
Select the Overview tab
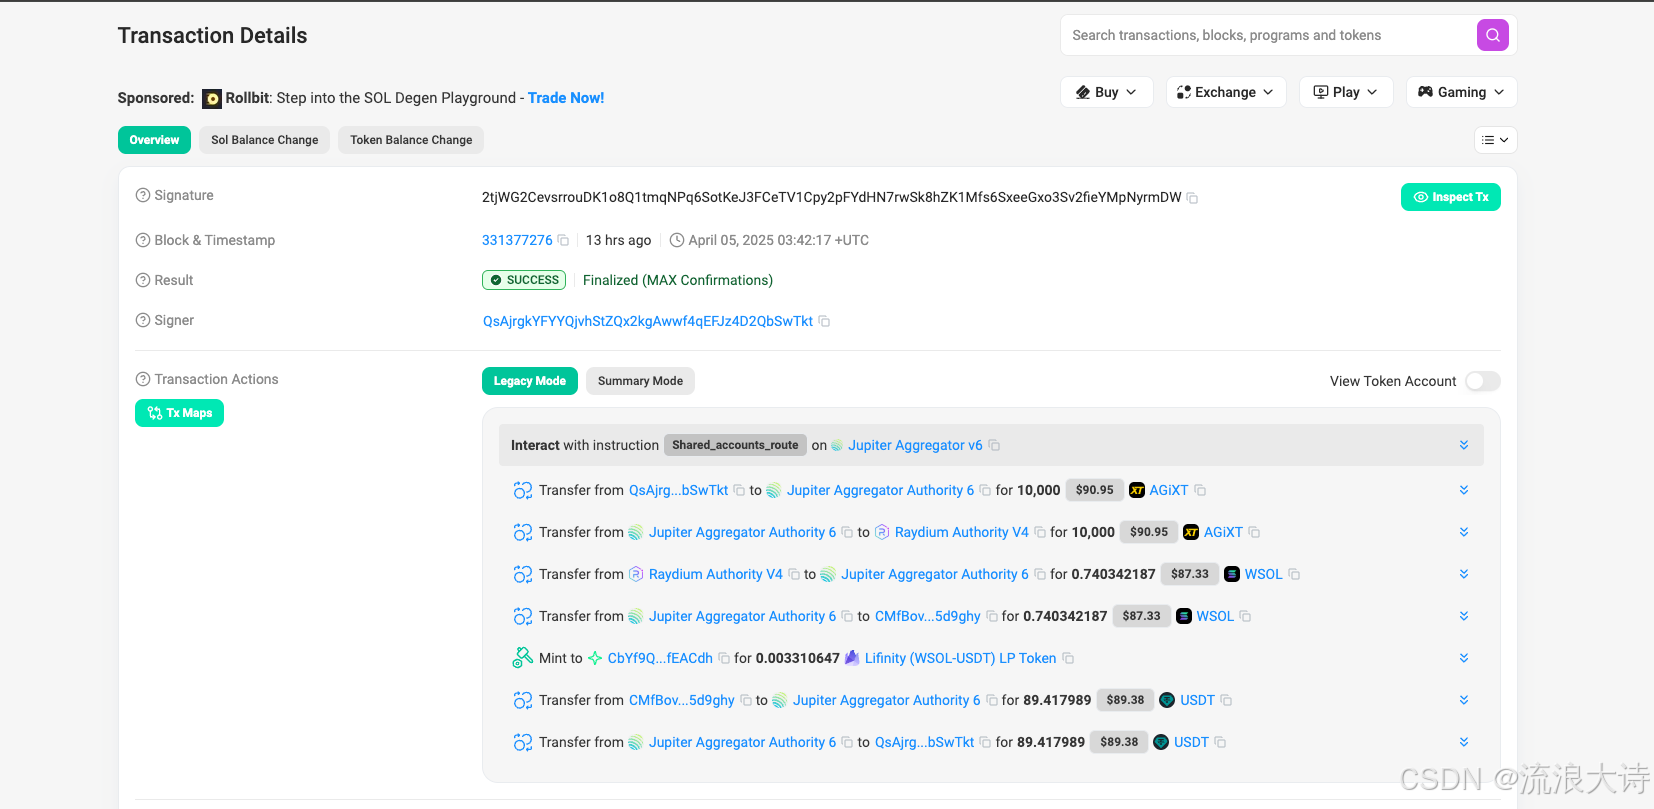(x=154, y=140)
